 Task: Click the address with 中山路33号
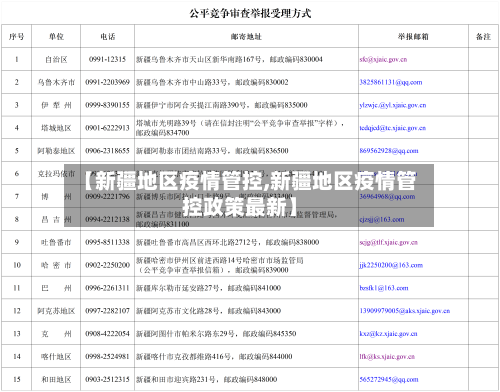212,82
